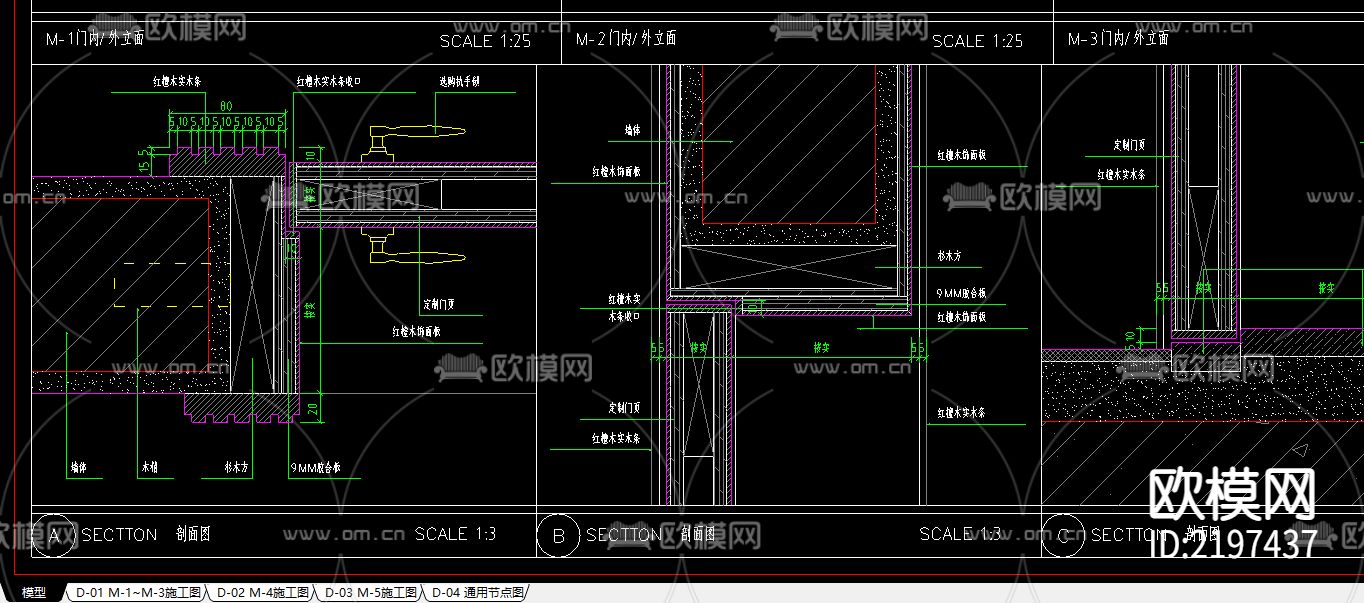Viewport: 1364px width, 603px height.
Task: Select the 墙体 label in section B
Action: point(632,131)
